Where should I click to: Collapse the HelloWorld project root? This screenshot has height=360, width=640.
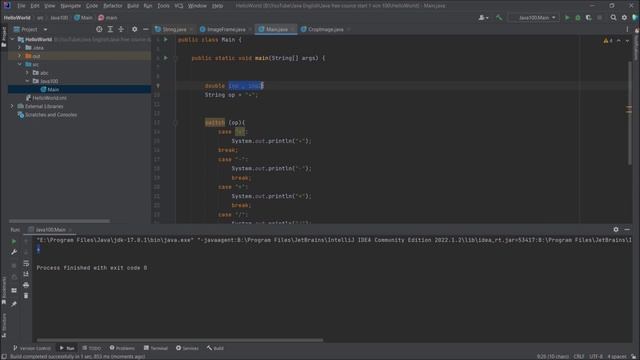[12, 39]
